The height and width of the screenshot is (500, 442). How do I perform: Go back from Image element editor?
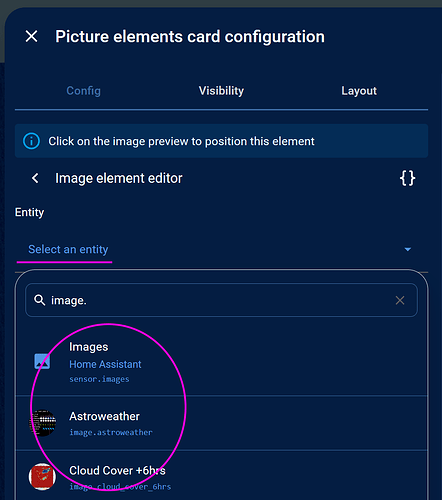click(x=35, y=178)
